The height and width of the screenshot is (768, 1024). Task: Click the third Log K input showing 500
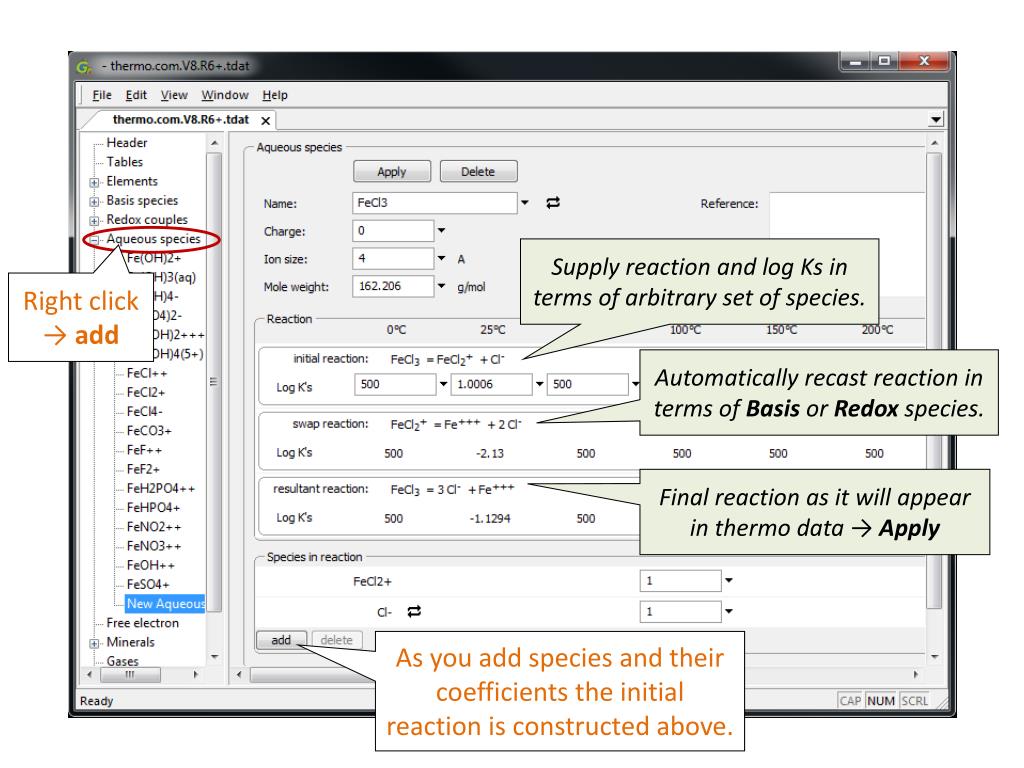tap(588, 384)
